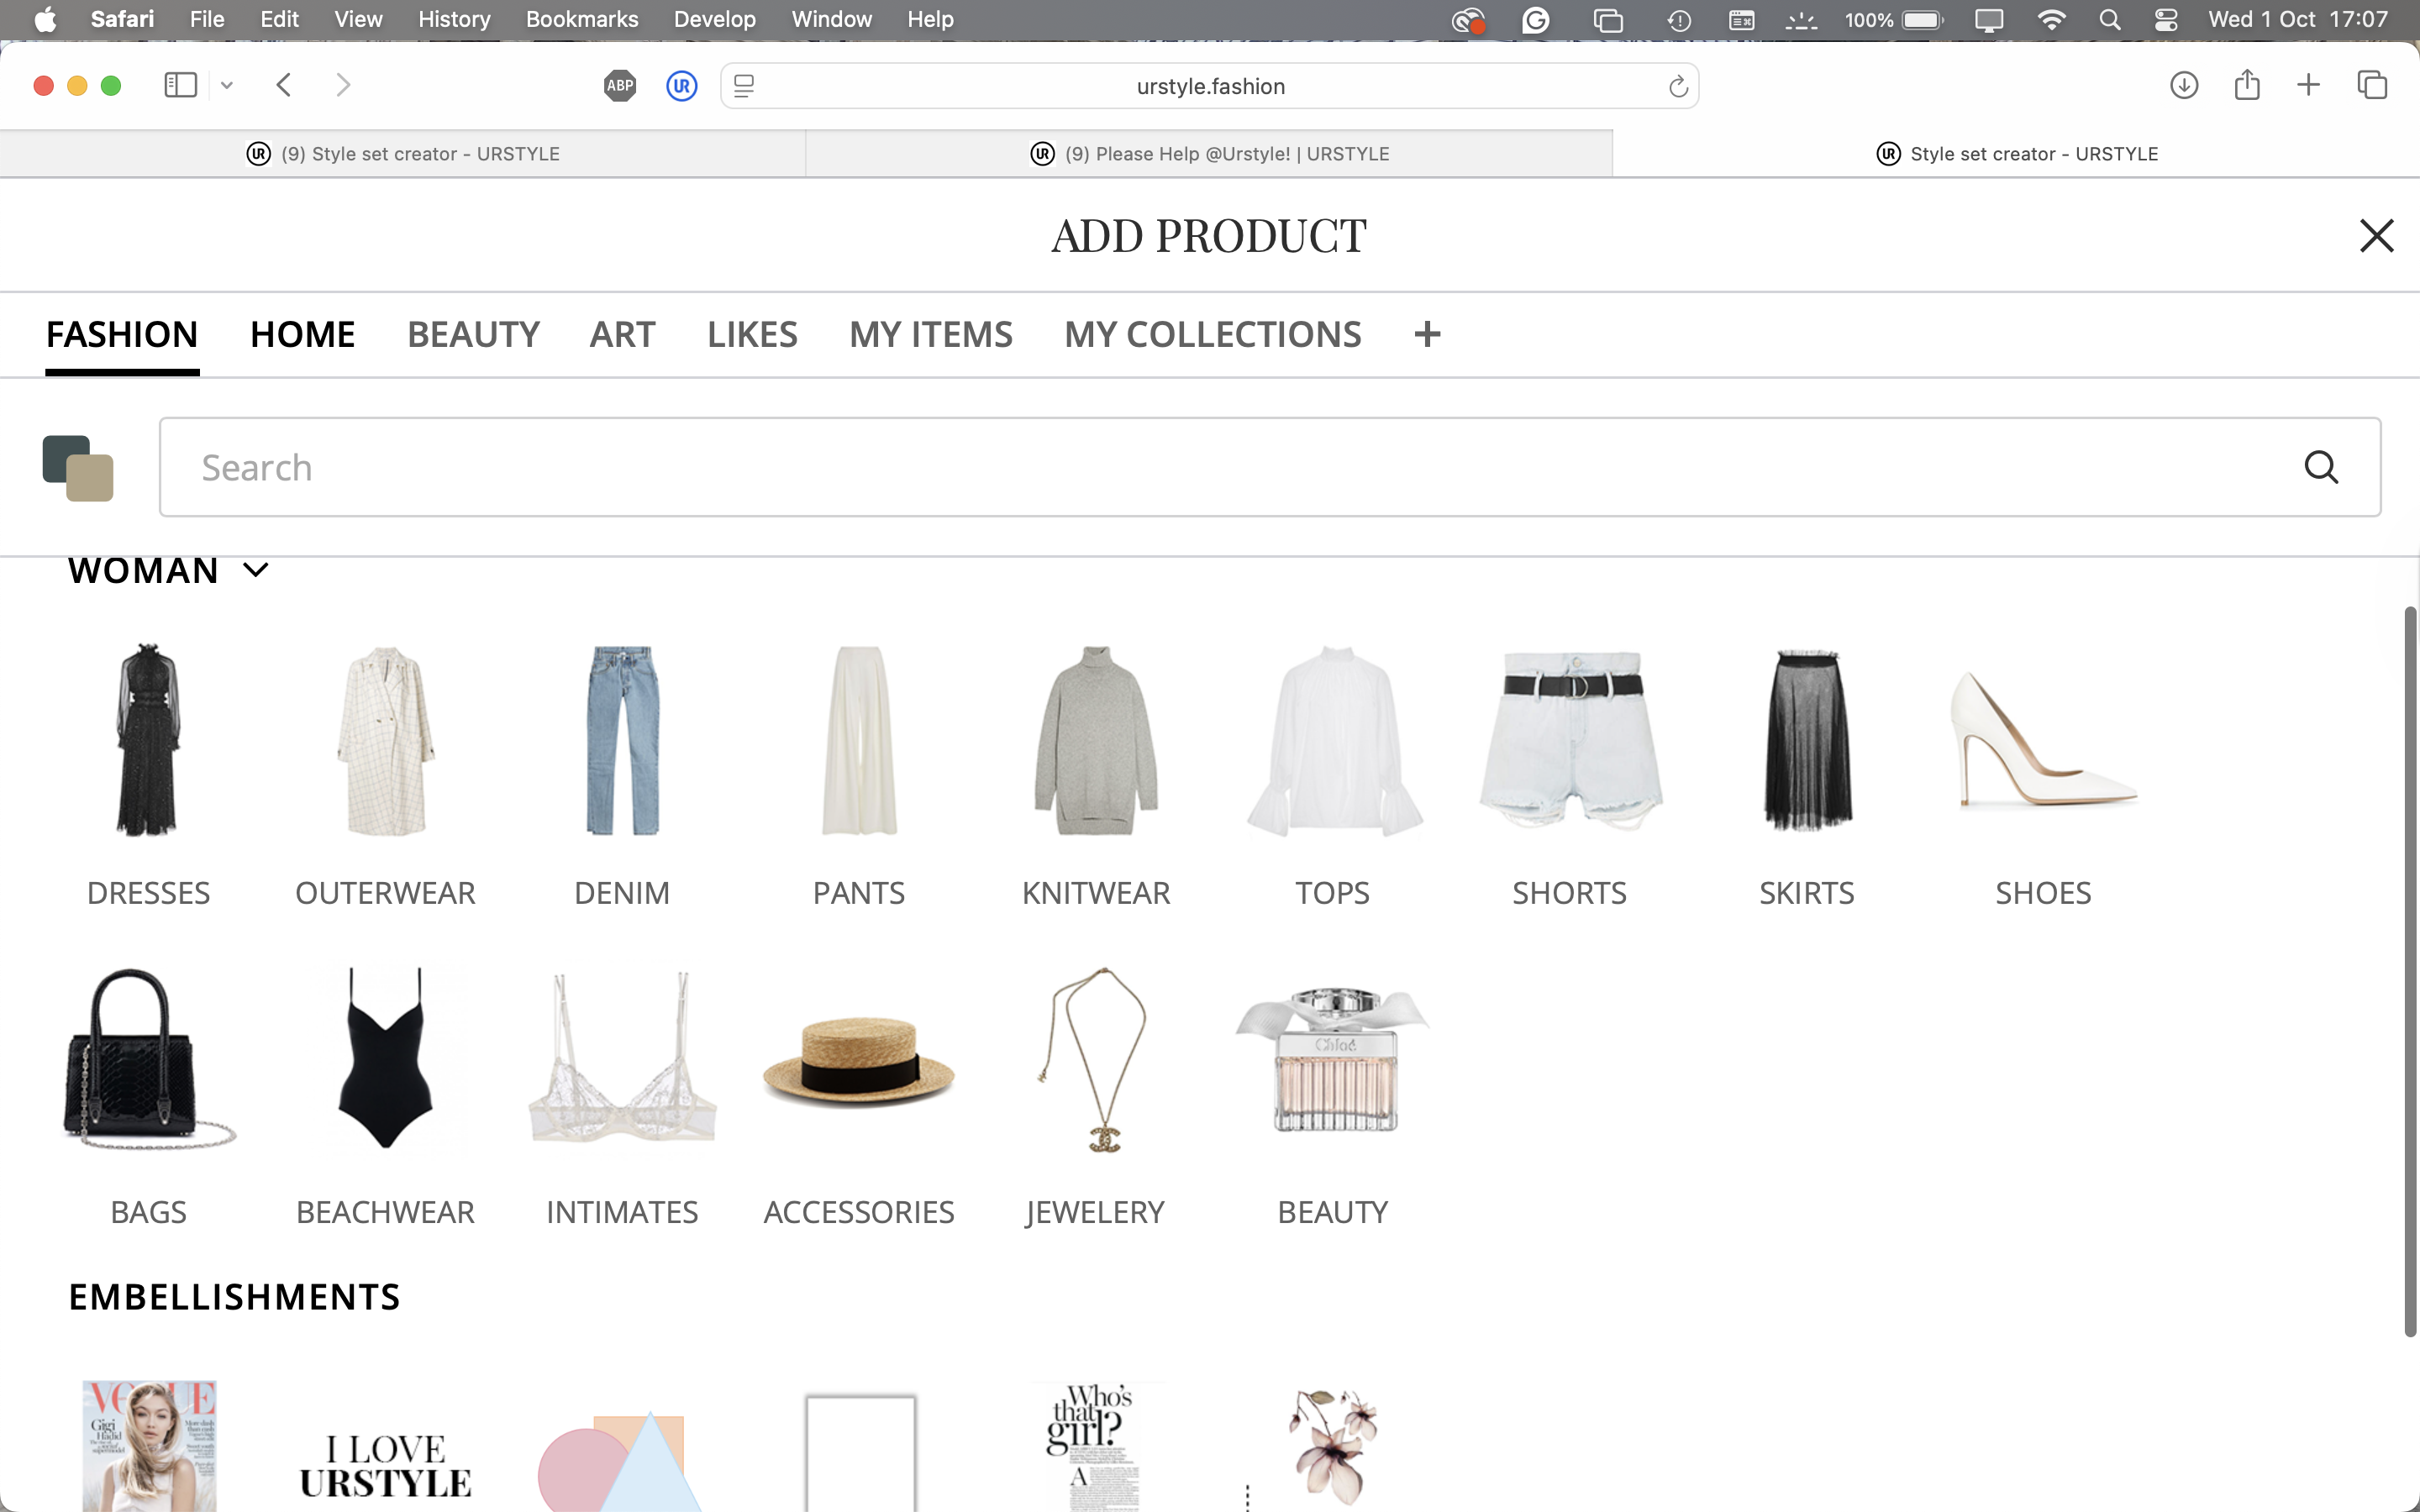The height and width of the screenshot is (1512, 2420).
Task: Open the Knitwear sweater icon
Action: pyautogui.click(x=1096, y=740)
